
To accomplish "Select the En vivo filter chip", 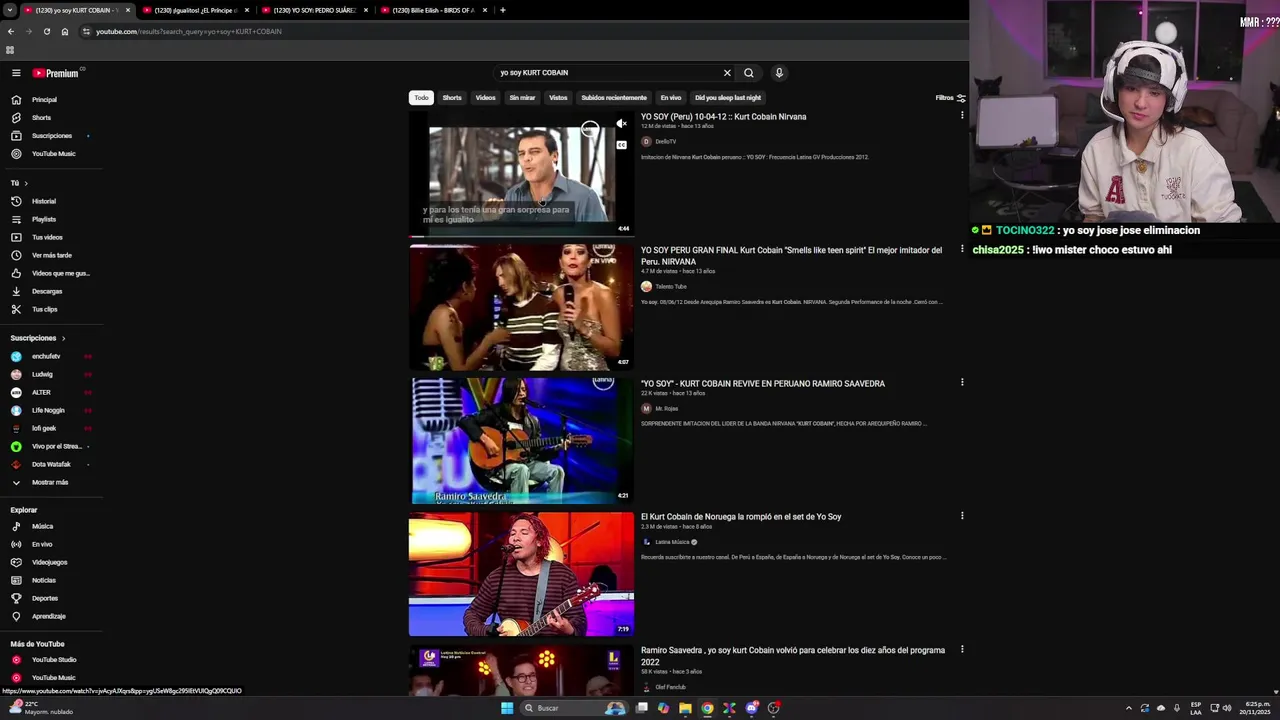I will click(670, 98).
